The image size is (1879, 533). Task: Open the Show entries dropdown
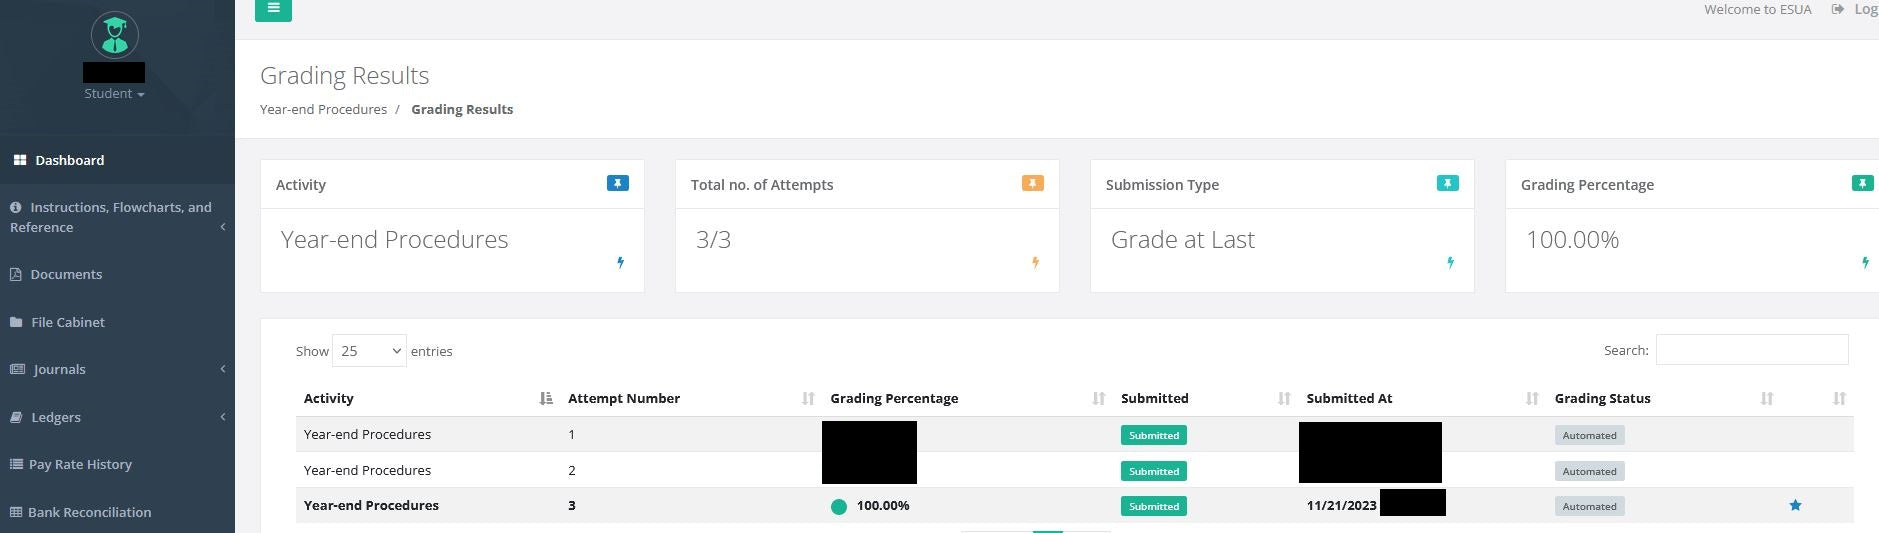pos(369,351)
